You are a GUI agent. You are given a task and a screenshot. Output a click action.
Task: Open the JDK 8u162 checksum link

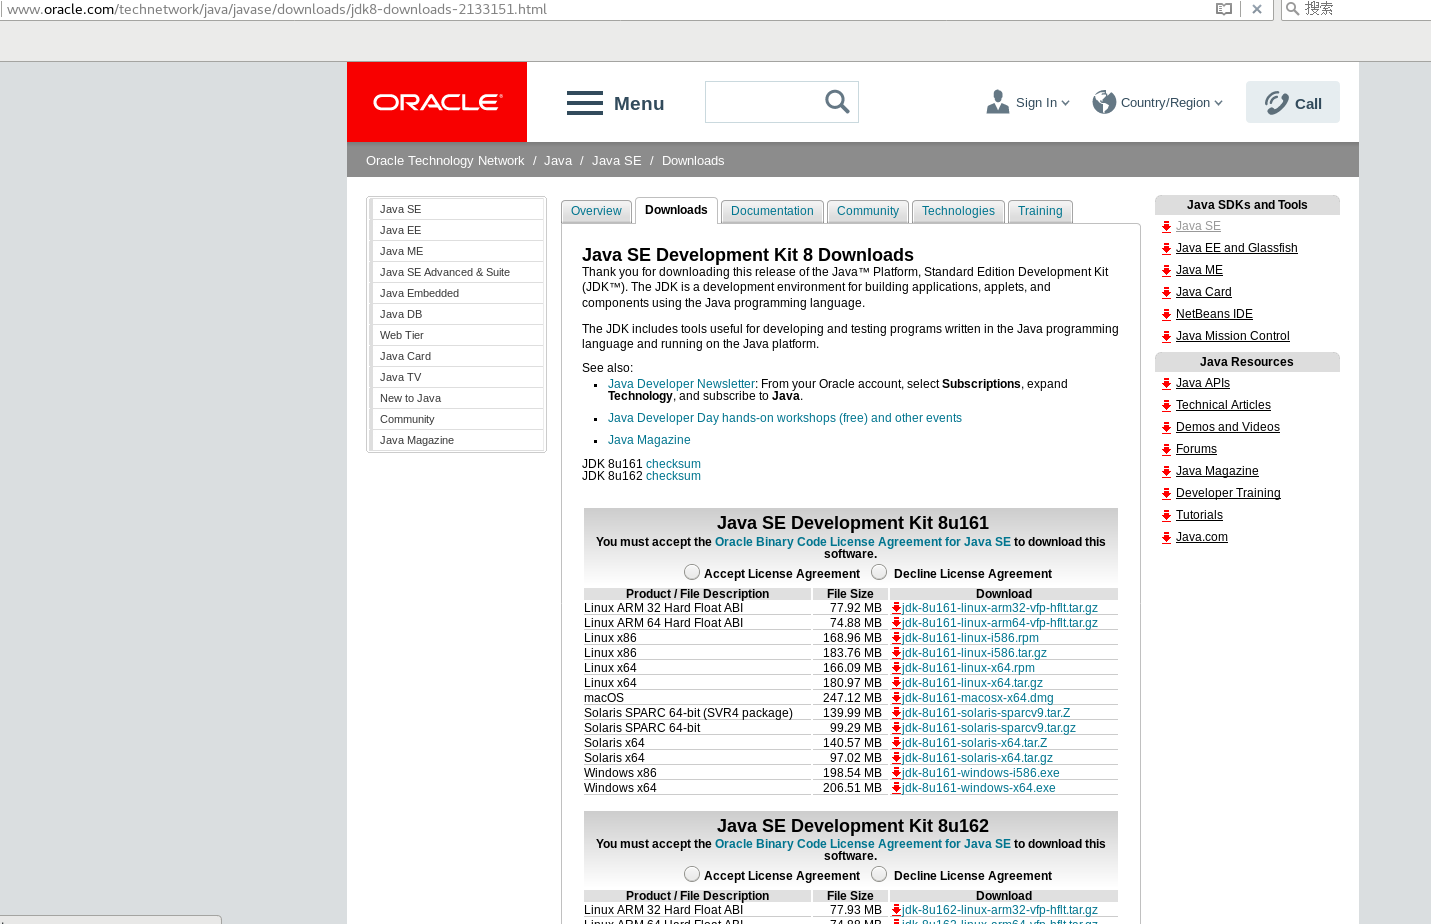pos(673,476)
